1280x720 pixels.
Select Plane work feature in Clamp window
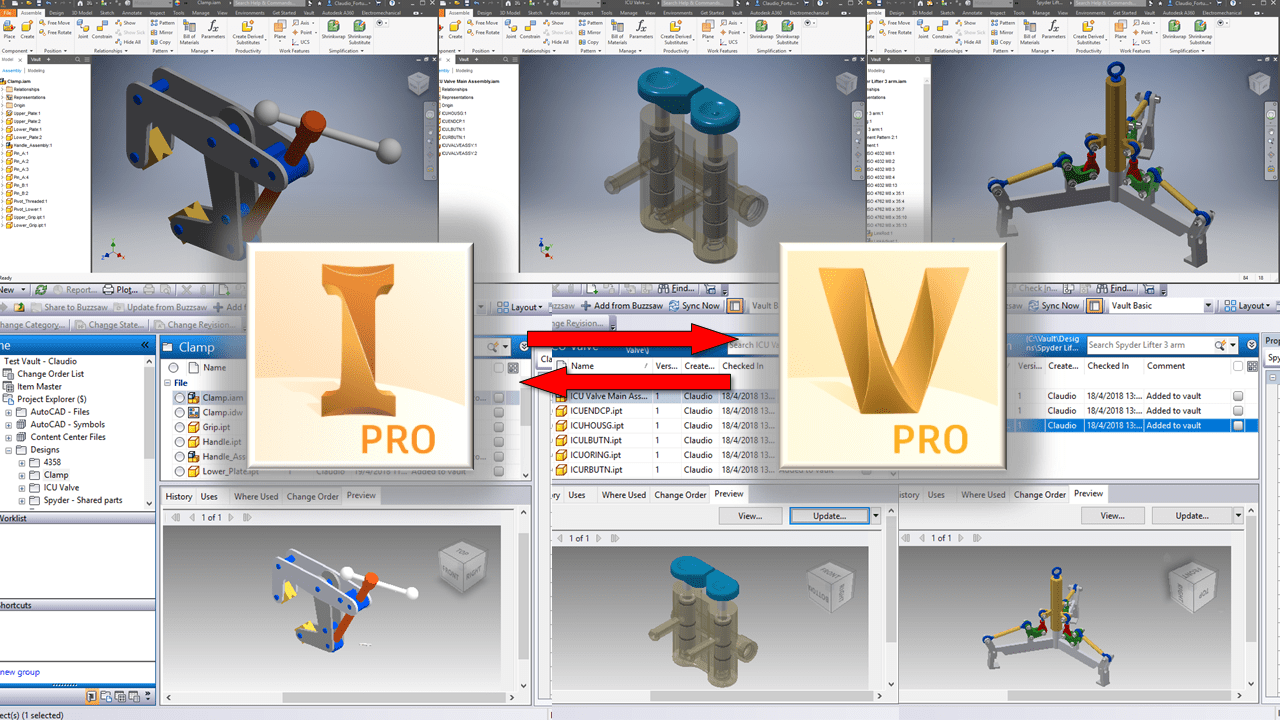pos(282,29)
